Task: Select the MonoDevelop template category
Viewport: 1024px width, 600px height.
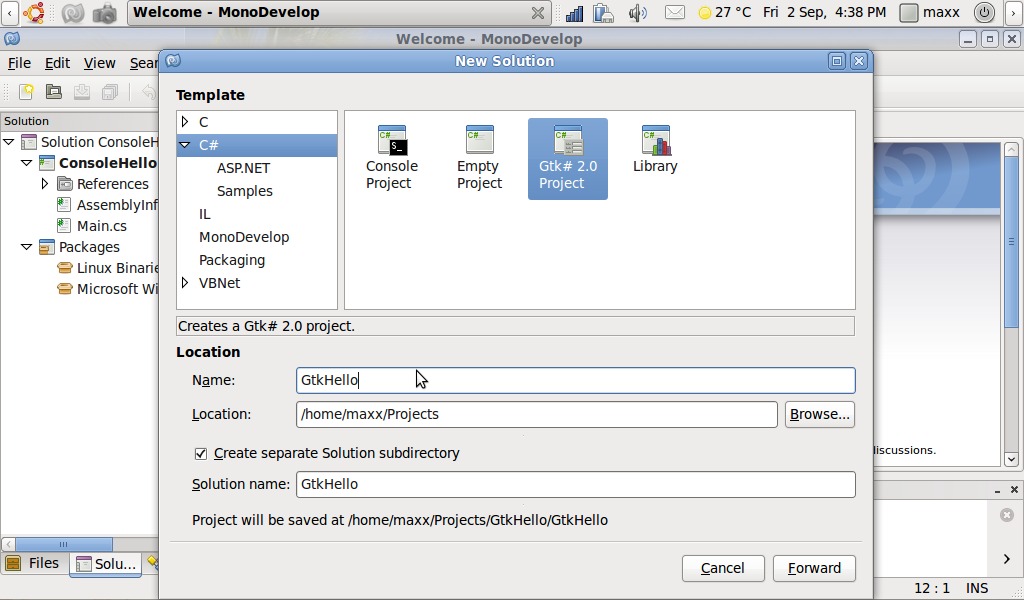Action: click(x=244, y=237)
